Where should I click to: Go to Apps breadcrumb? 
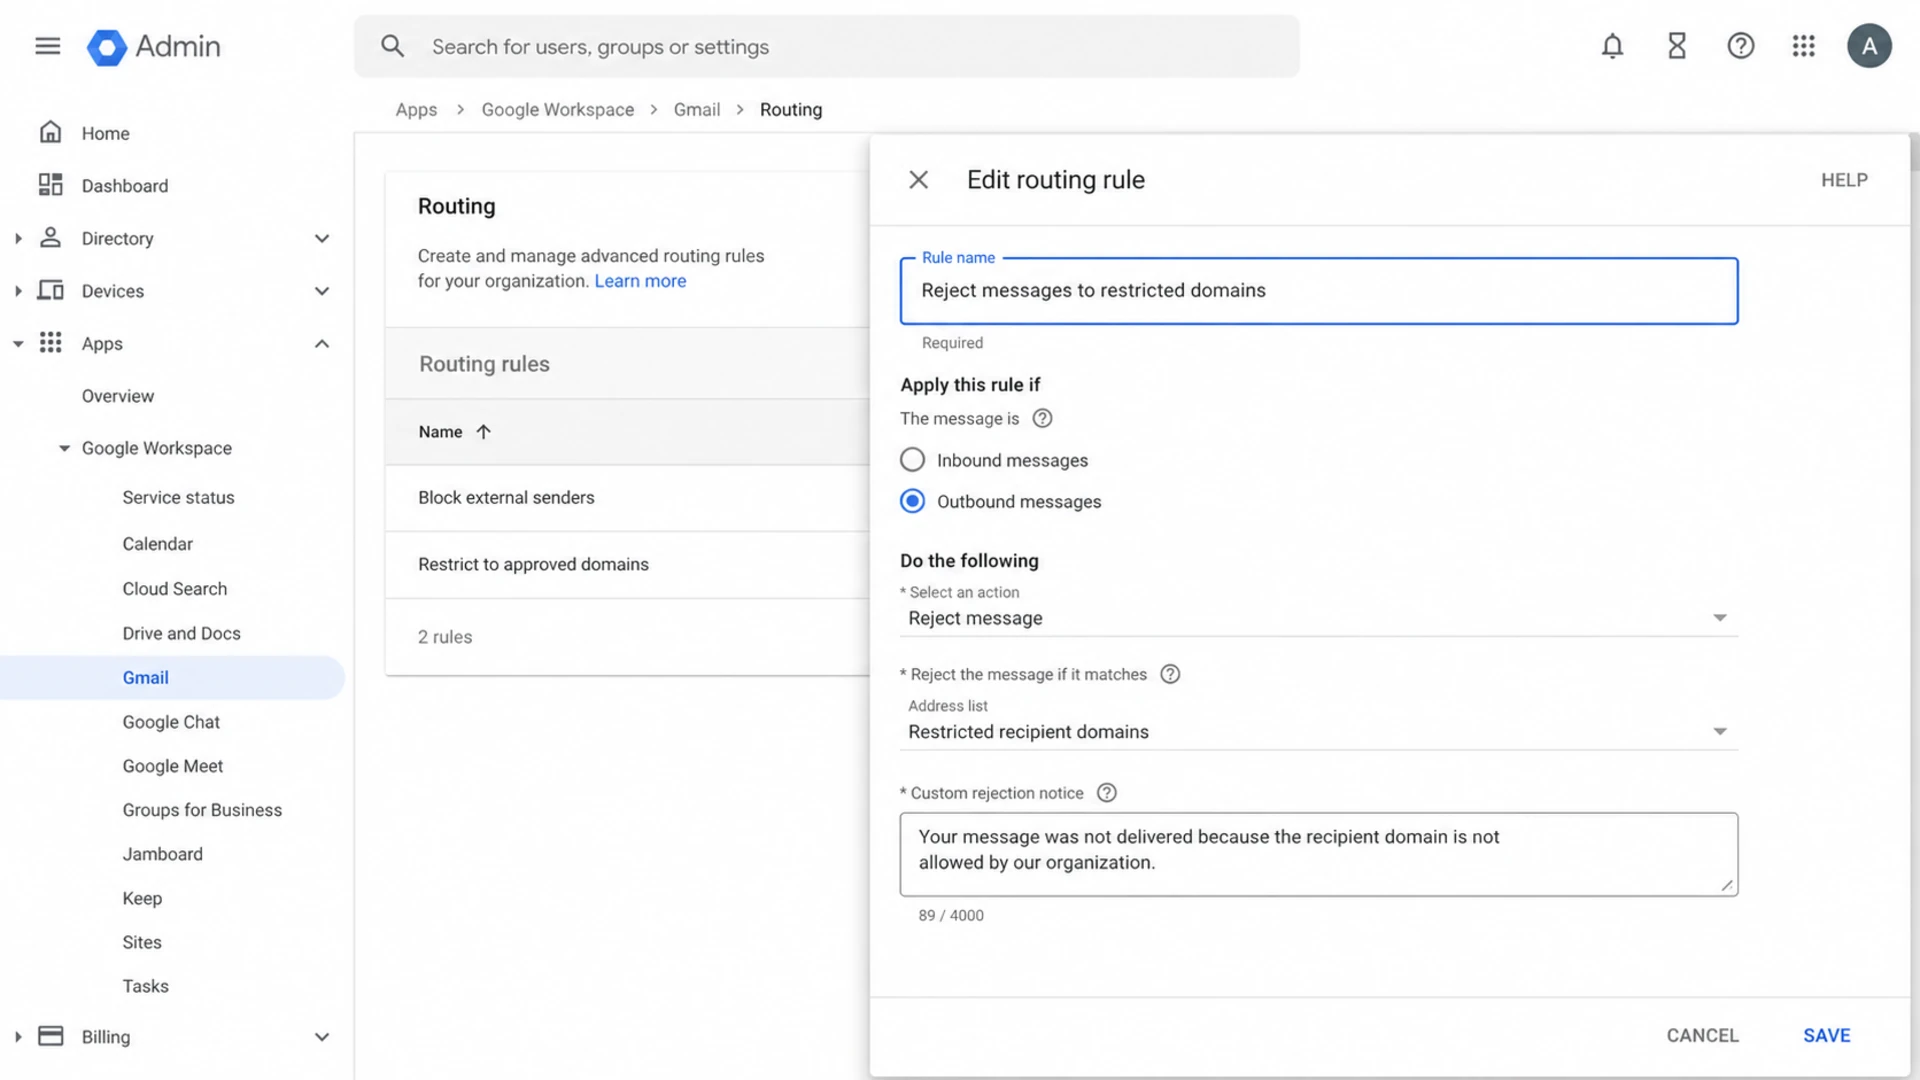(416, 110)
